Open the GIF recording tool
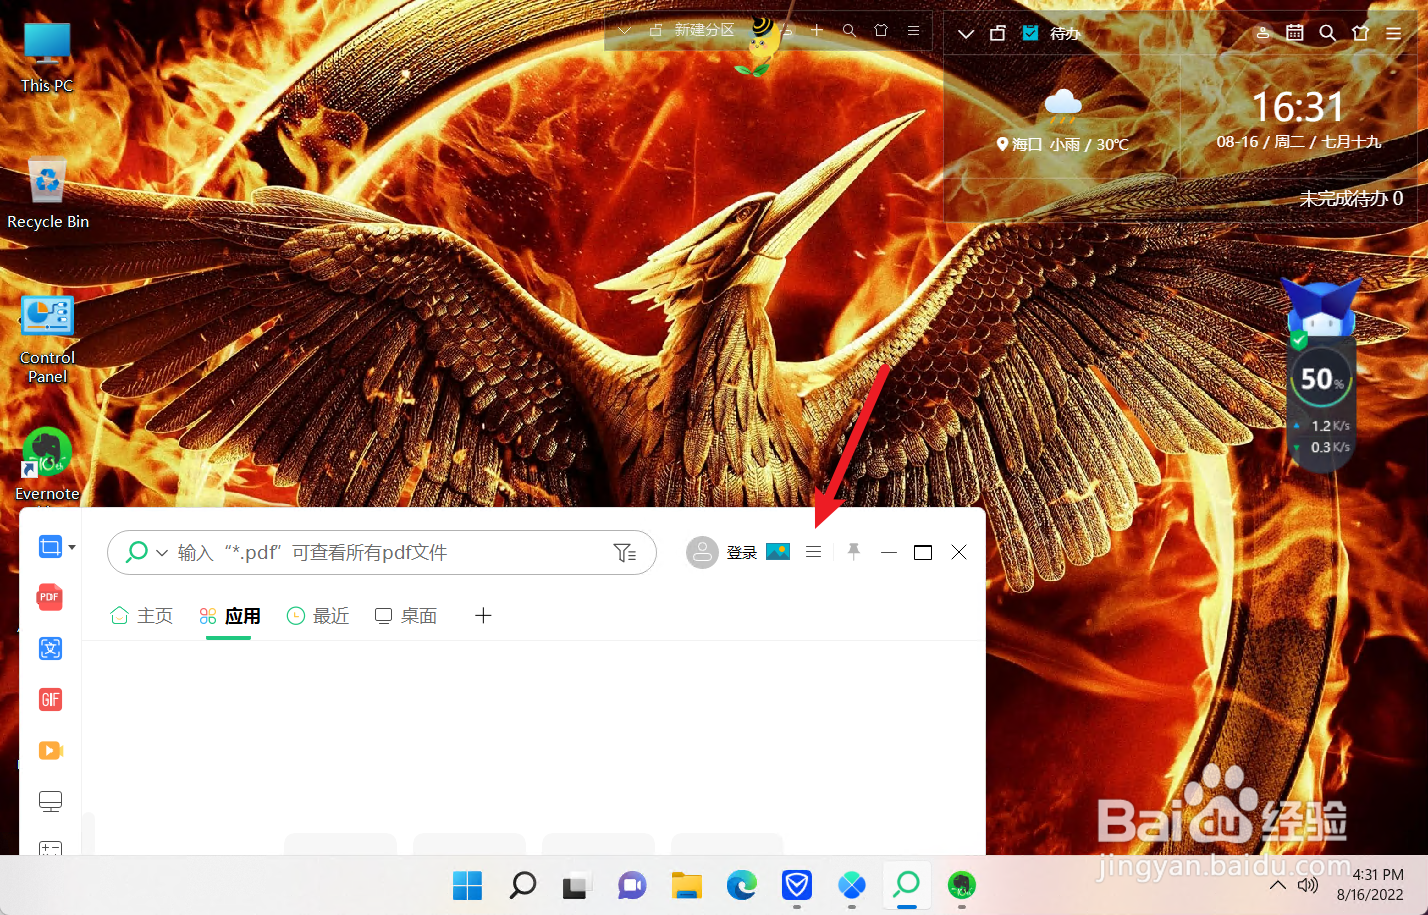Screen dimensions: 1428x915 pyautogui.click(x=50, y=699)
